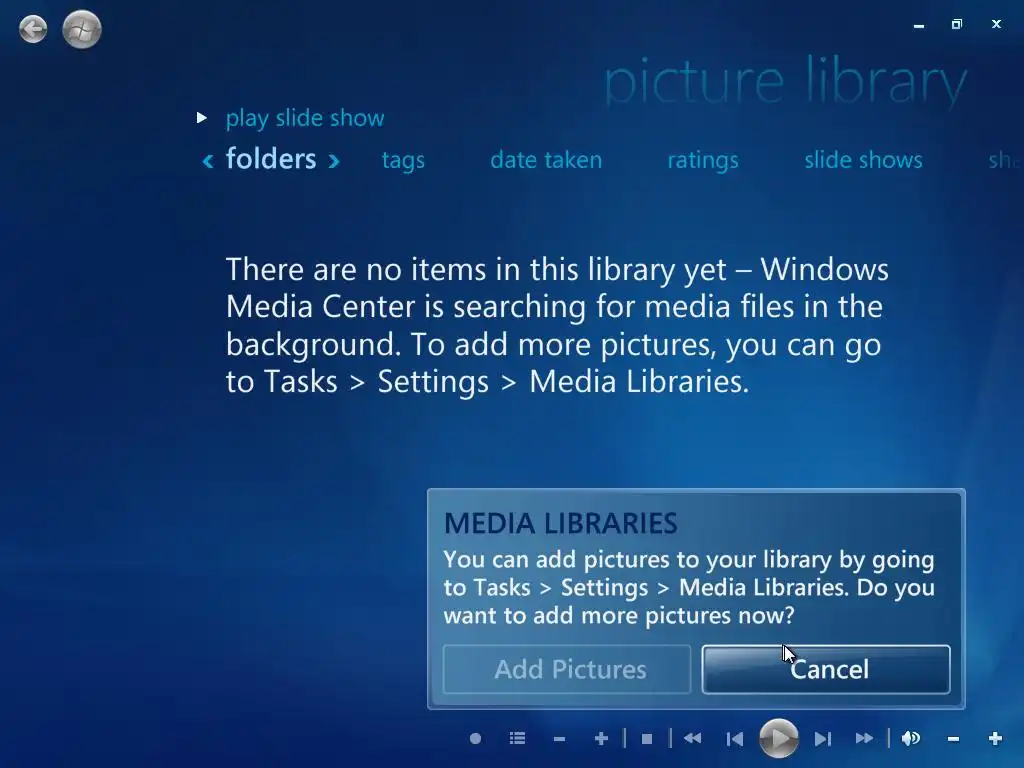Image resolution: width=1024 pixels, height=768 pixels.
Task: Switch to the date taken view
Action: pos(546,160)
